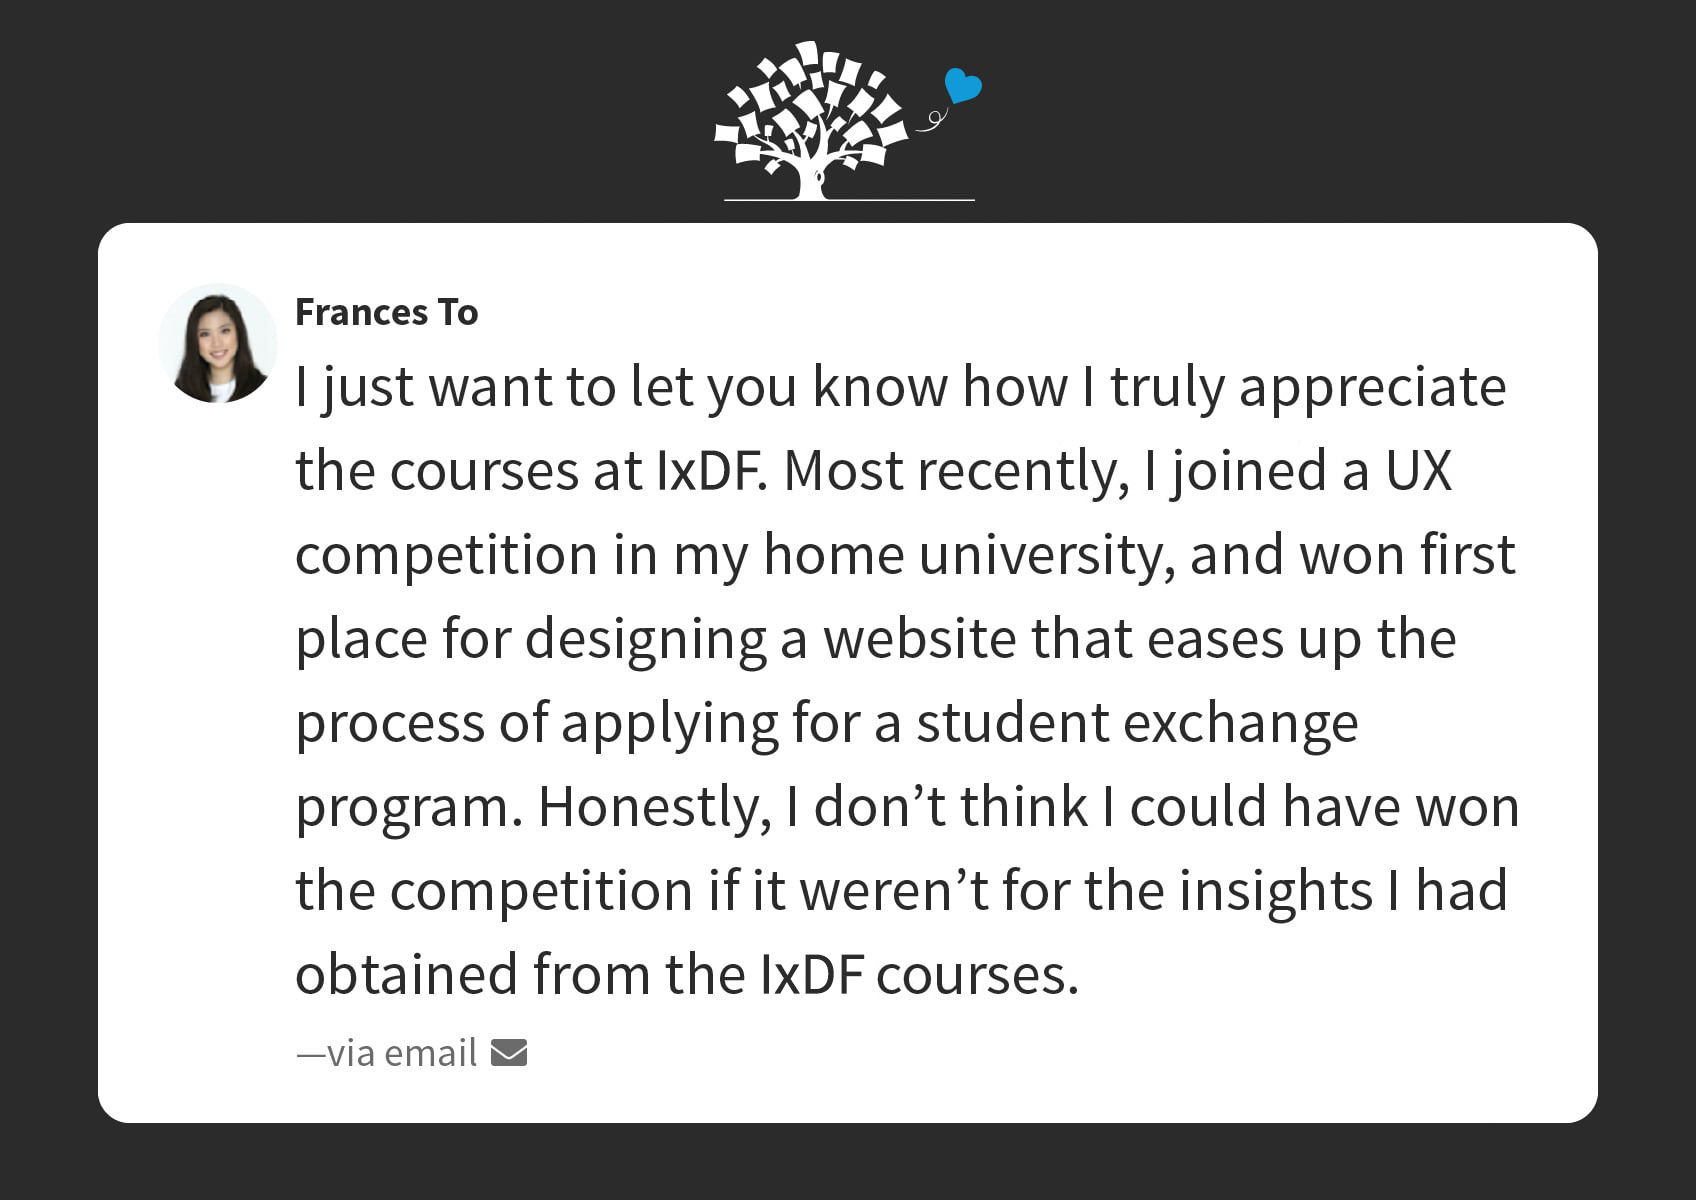The height and width of the screenshot is (1200, 1696).
Task: Click the phrase "student exchange"
Action: tap(1137, 724)
